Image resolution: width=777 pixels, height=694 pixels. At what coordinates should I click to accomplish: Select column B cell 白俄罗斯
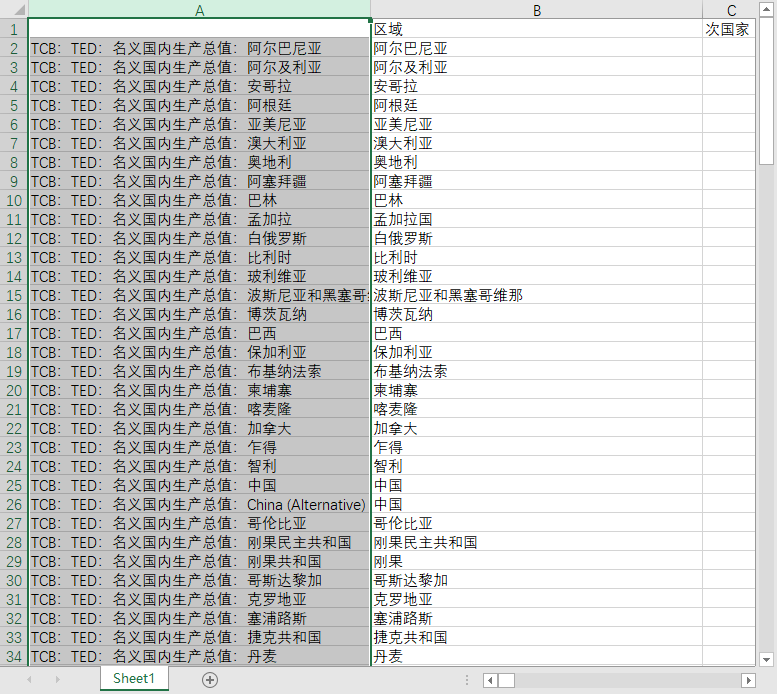537,238
